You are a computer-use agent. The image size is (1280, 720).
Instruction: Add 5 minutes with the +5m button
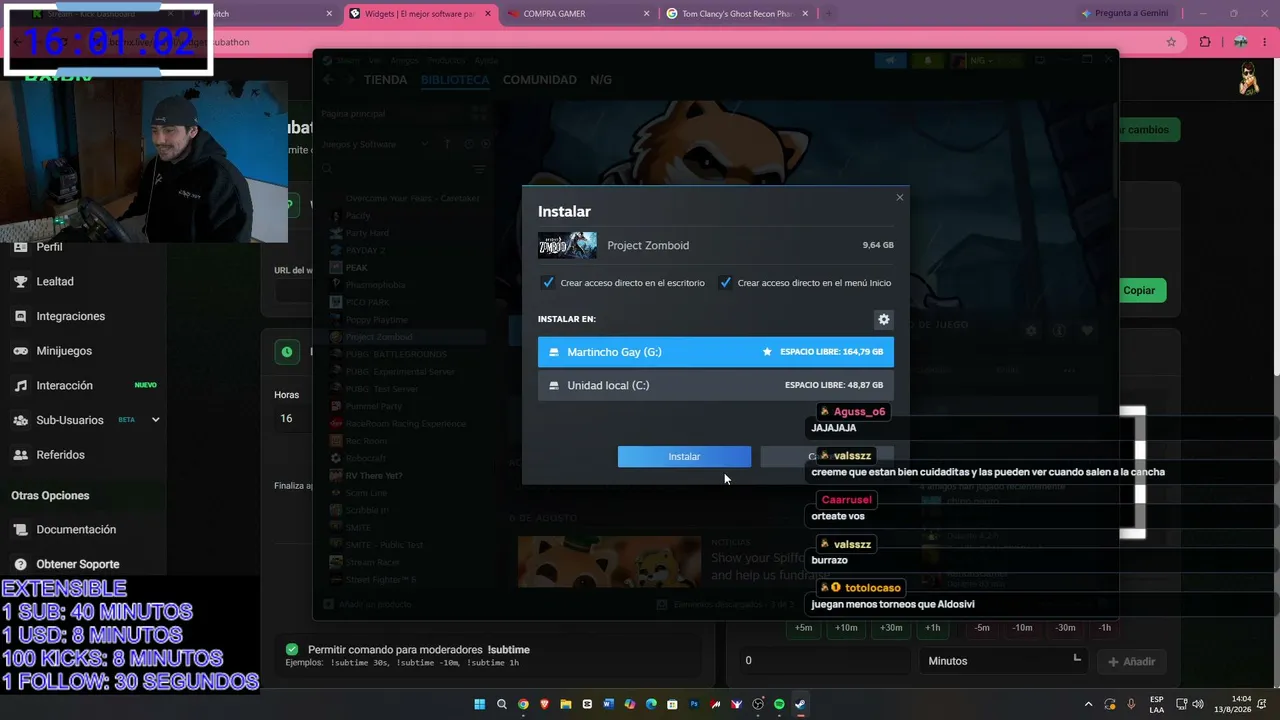click(804, 628)
